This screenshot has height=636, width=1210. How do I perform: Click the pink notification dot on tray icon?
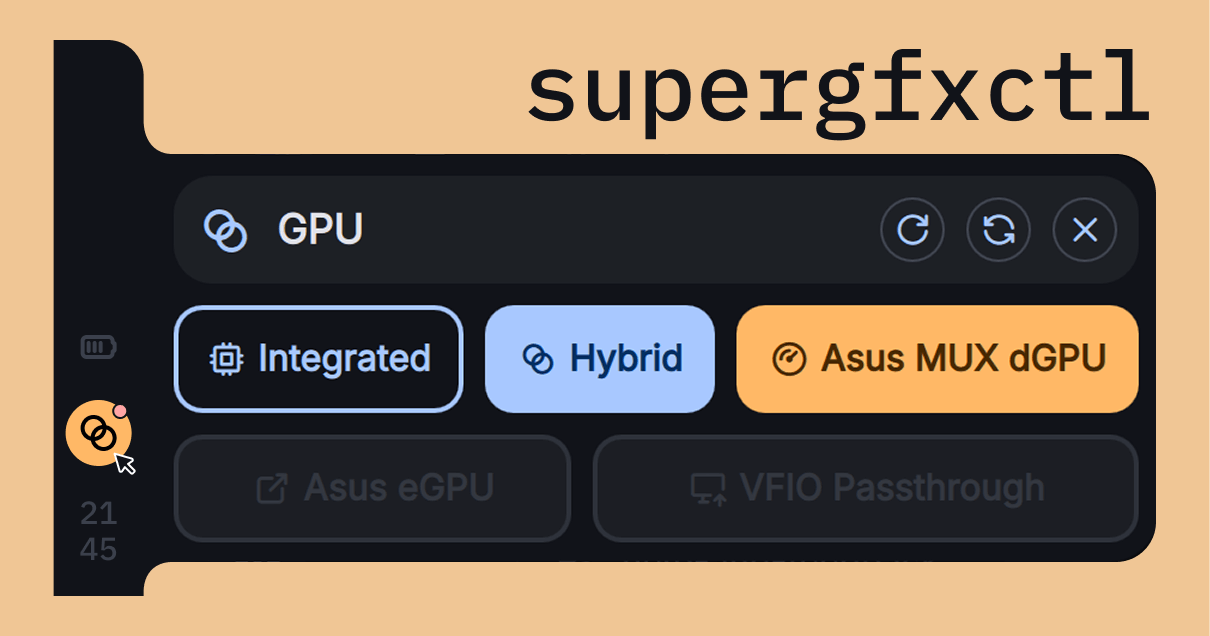point(121,409)
